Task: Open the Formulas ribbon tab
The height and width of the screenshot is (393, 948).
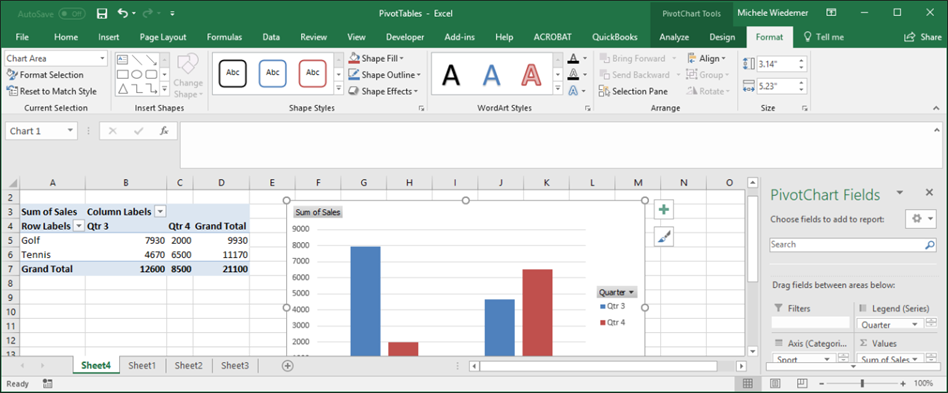Action: coord(224,37)
